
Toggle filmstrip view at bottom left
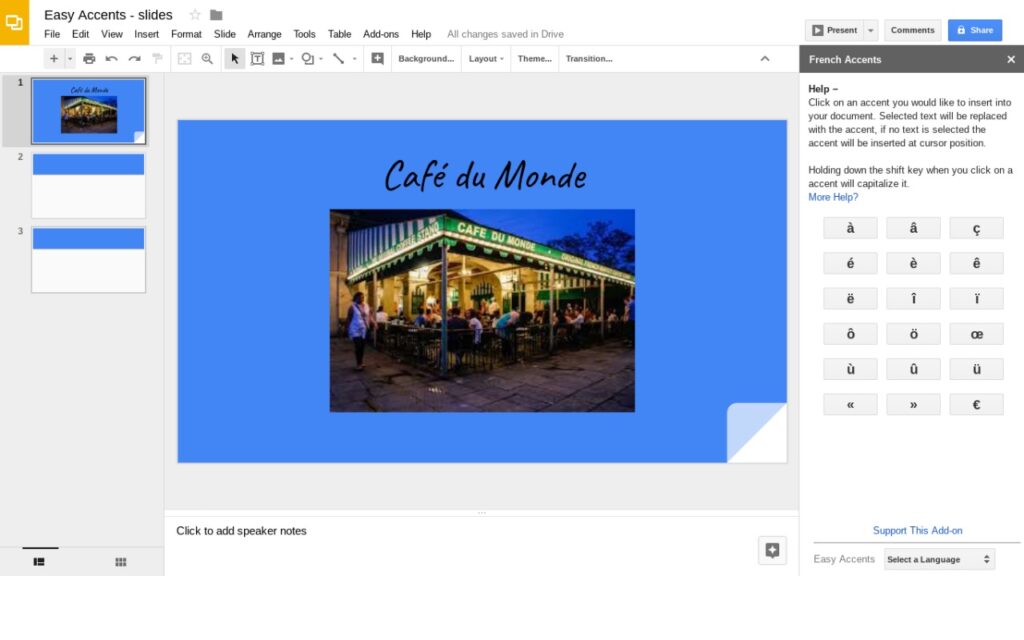pyautogui.click(x=38, y=562)
